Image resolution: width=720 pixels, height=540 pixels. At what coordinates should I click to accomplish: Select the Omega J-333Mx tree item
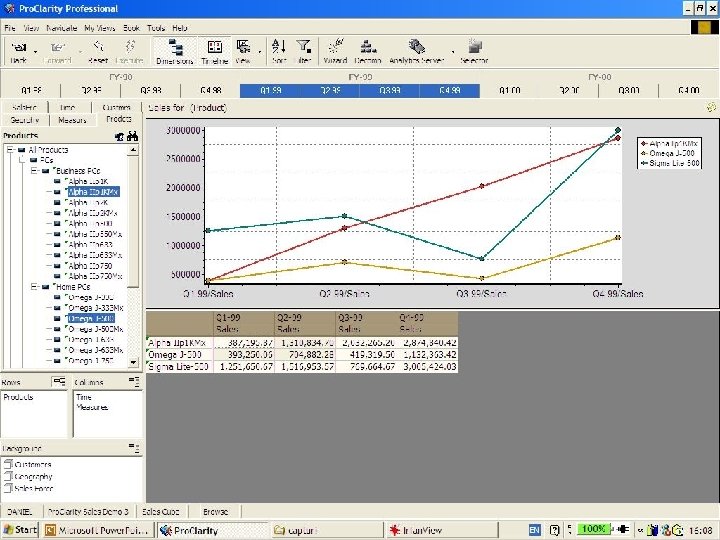click(95, 308)
